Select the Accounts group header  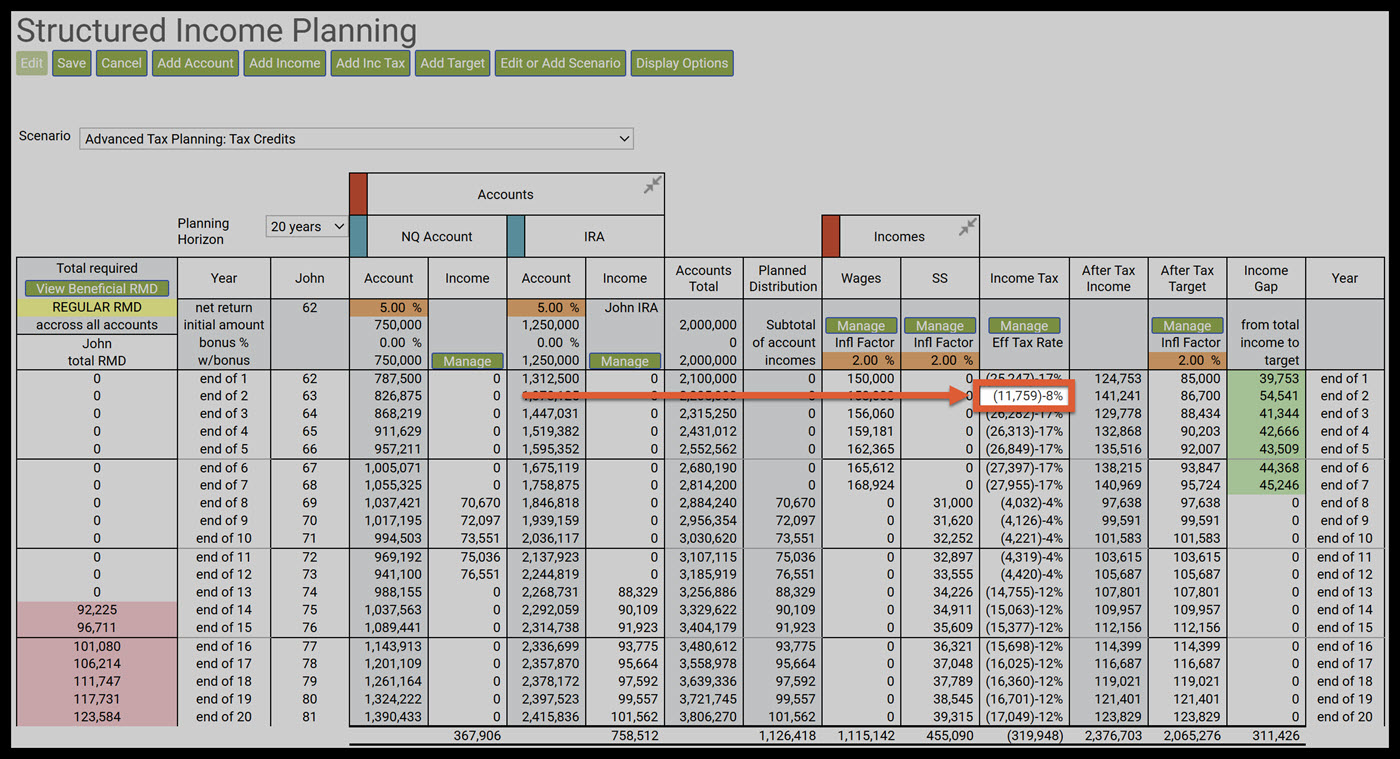pyautogui.click(x=506, y=194)
